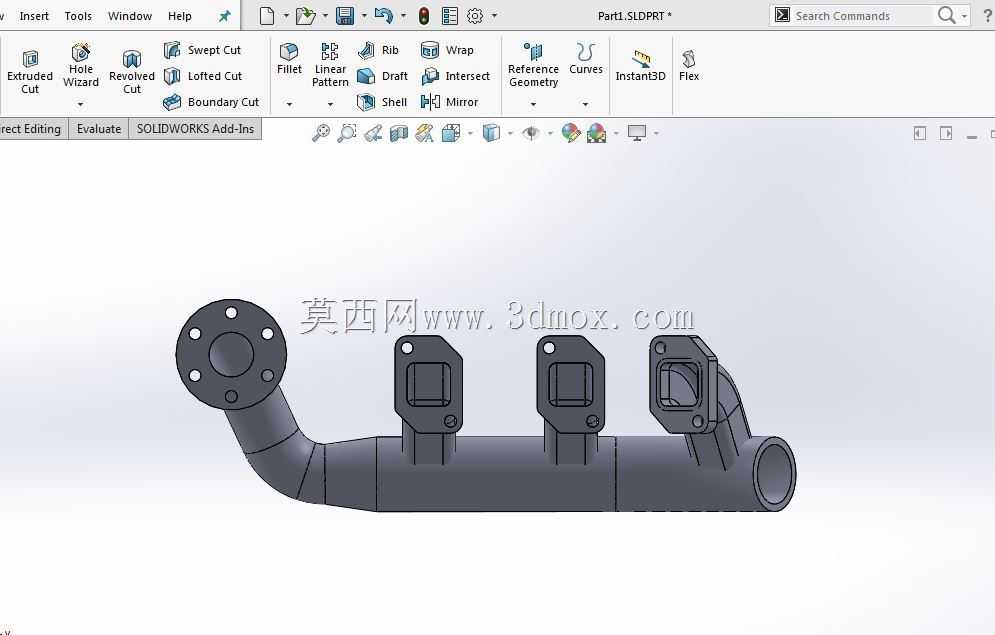Restore the previous view

(x=373, y=133)
